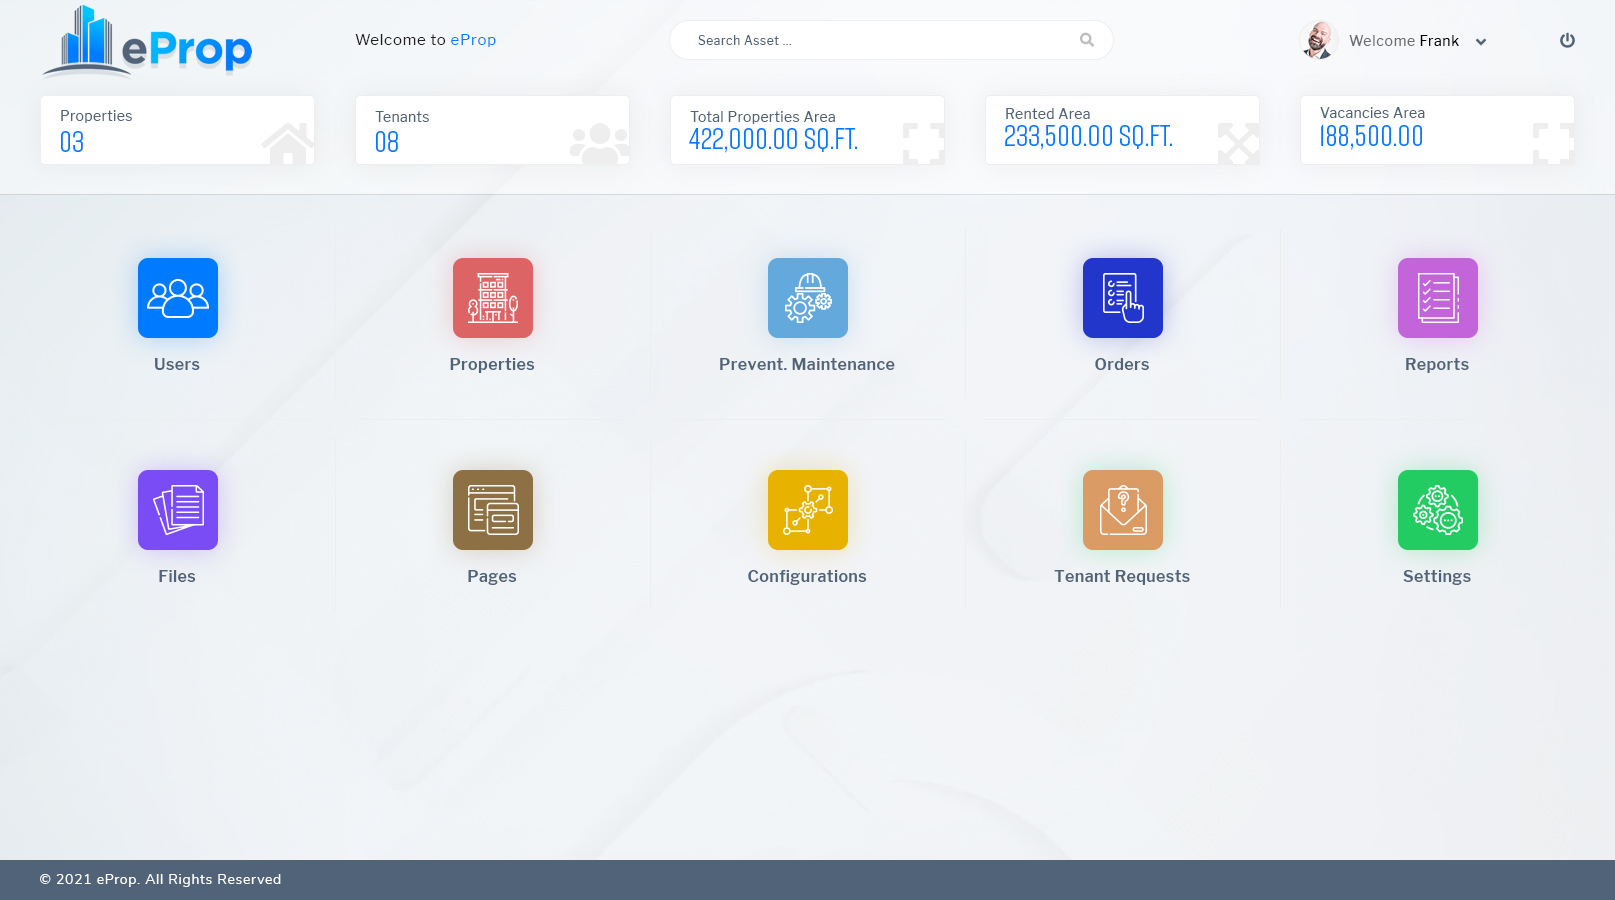Viewport: 1615px width, 900px height.
Task: Open the Users module icon
Action: coord(177,297)
